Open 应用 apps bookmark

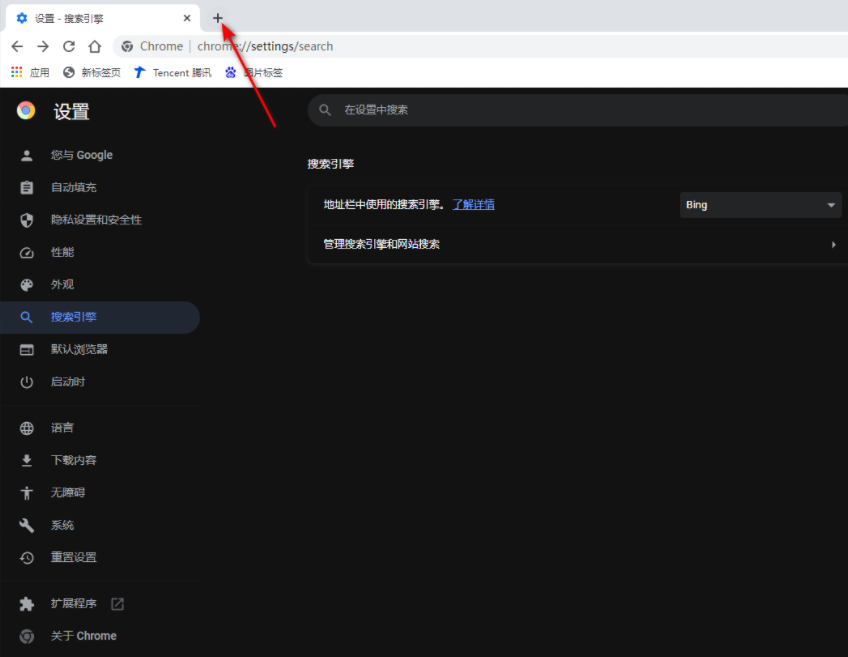coord(30,72)
